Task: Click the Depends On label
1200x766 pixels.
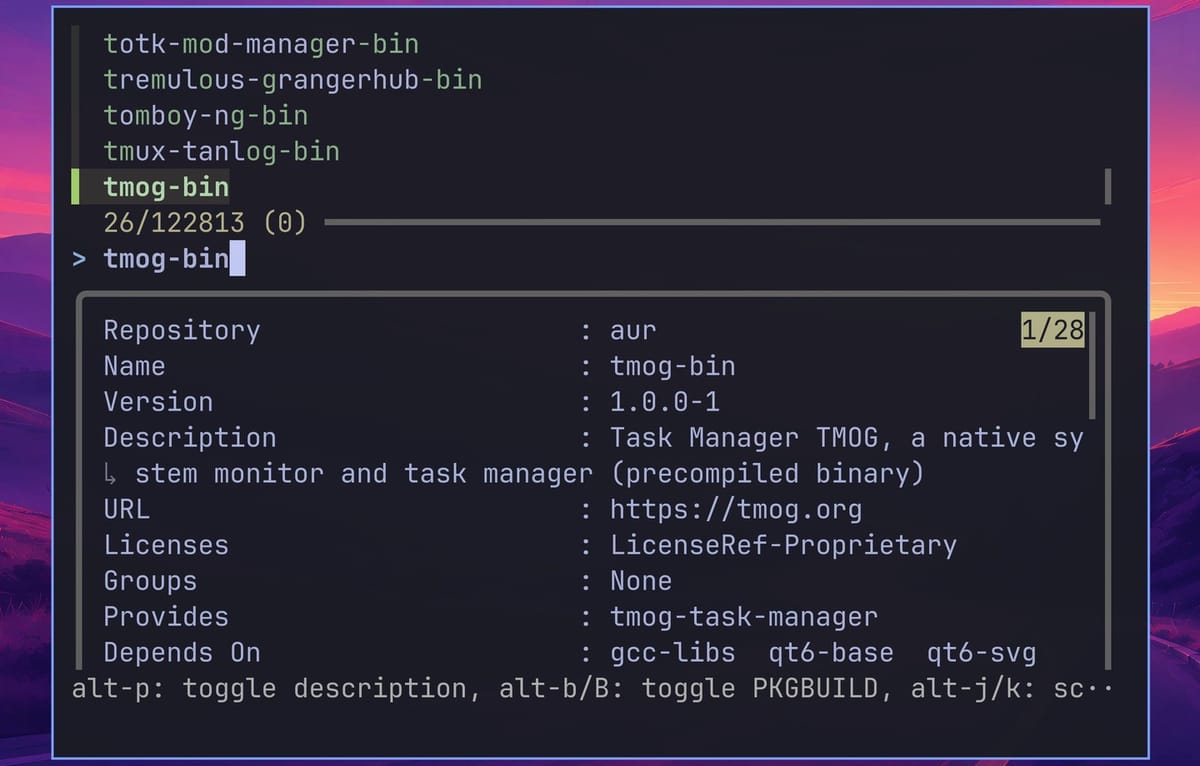Action: pos(182,653)
